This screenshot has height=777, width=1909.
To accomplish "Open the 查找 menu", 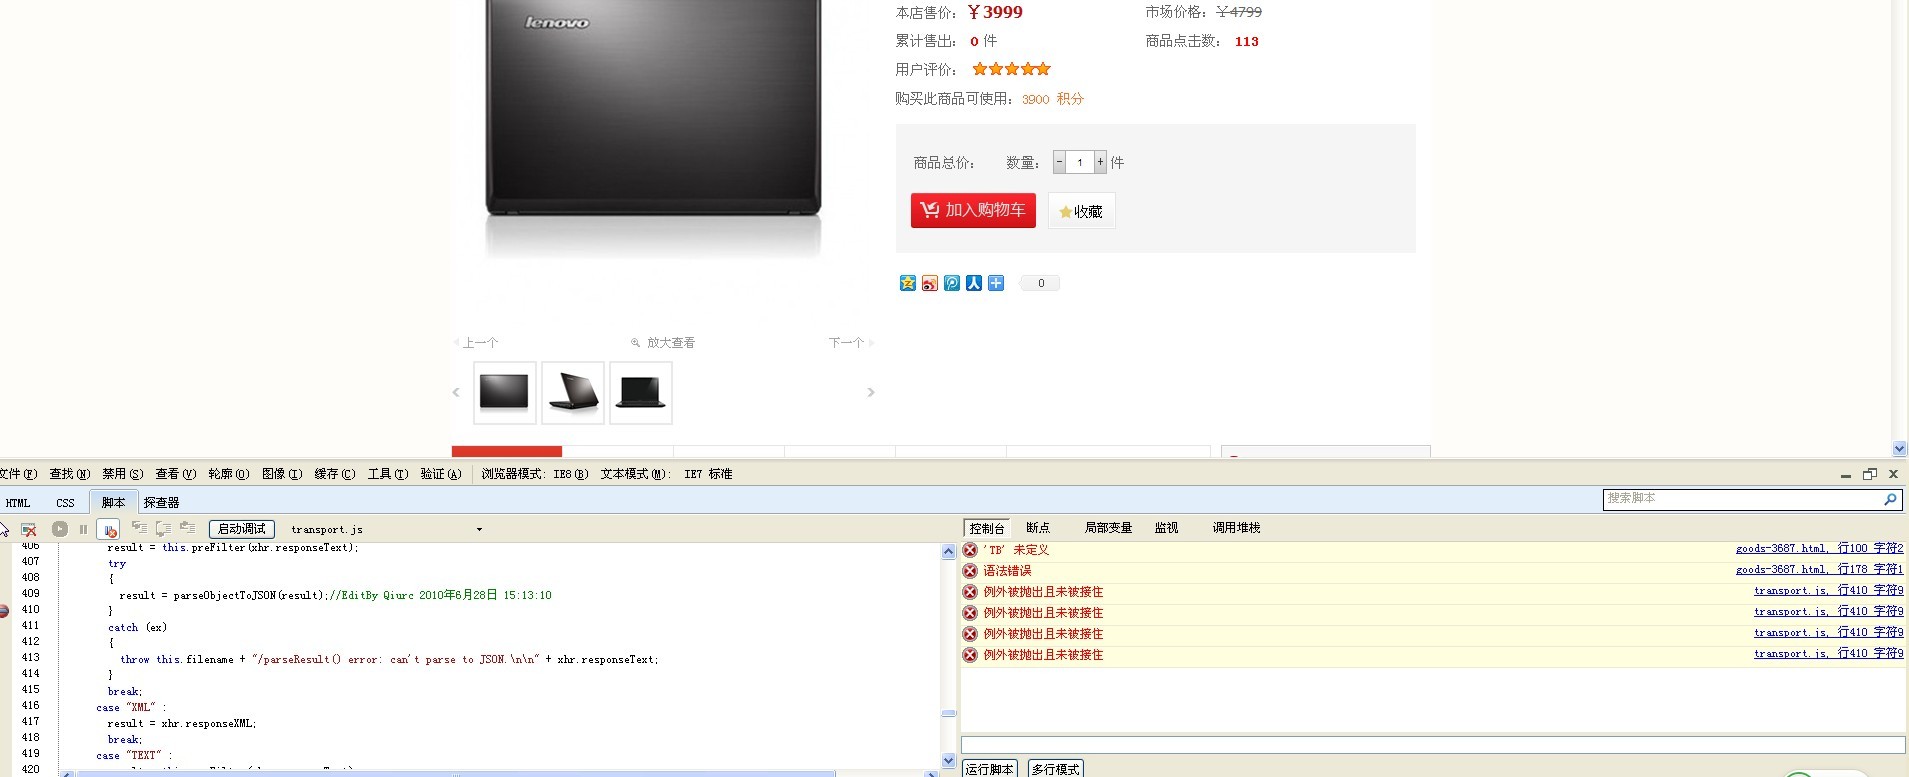I will (70, 474).
